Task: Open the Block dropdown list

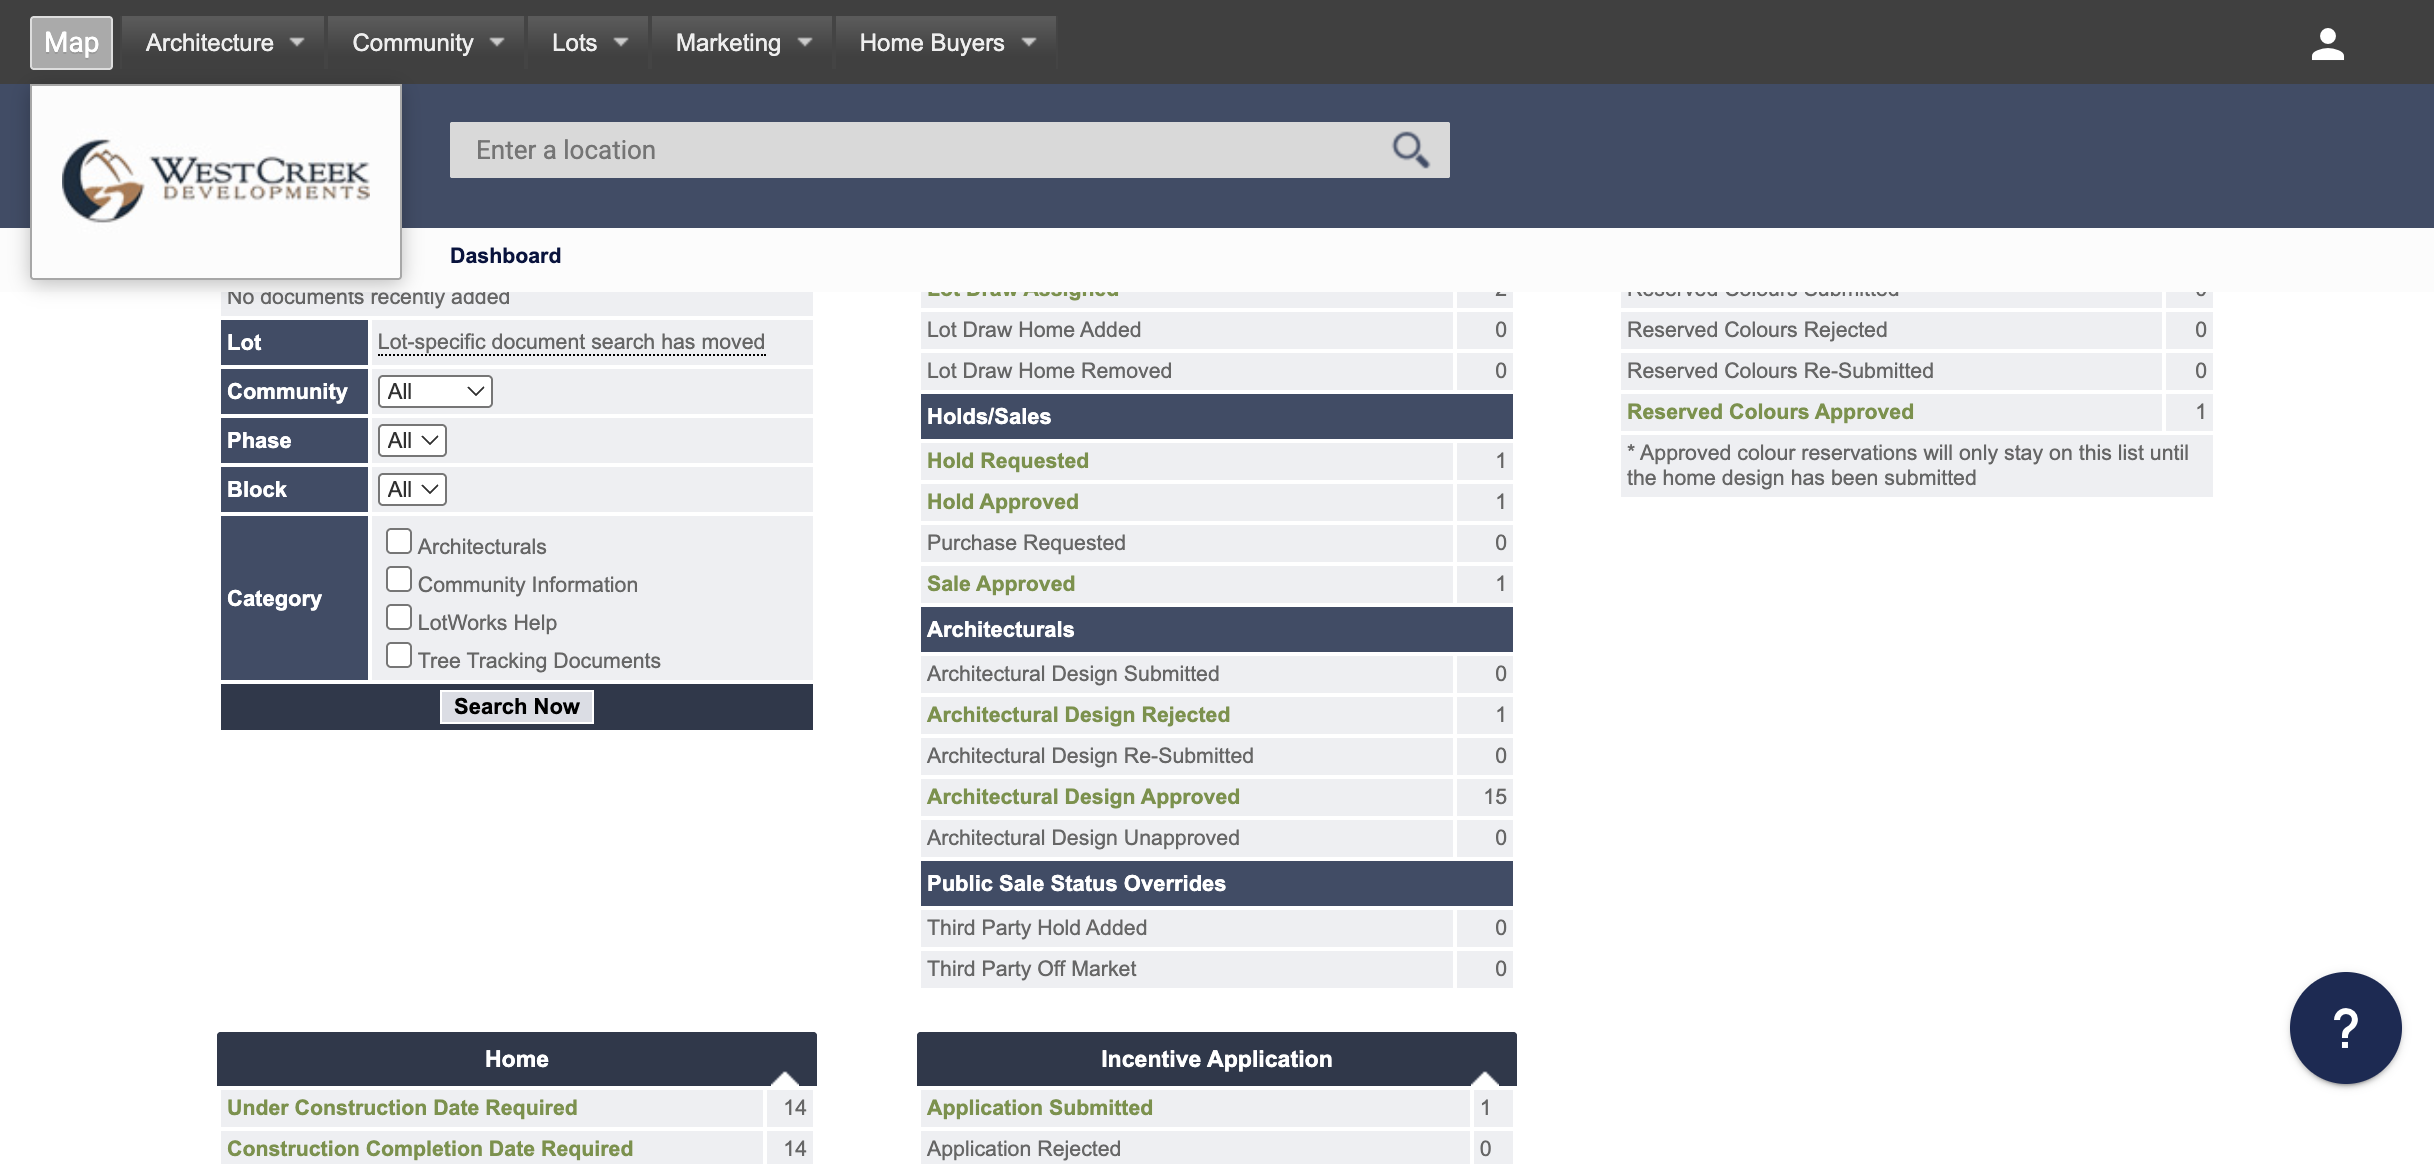Action: tap(412, 490)
